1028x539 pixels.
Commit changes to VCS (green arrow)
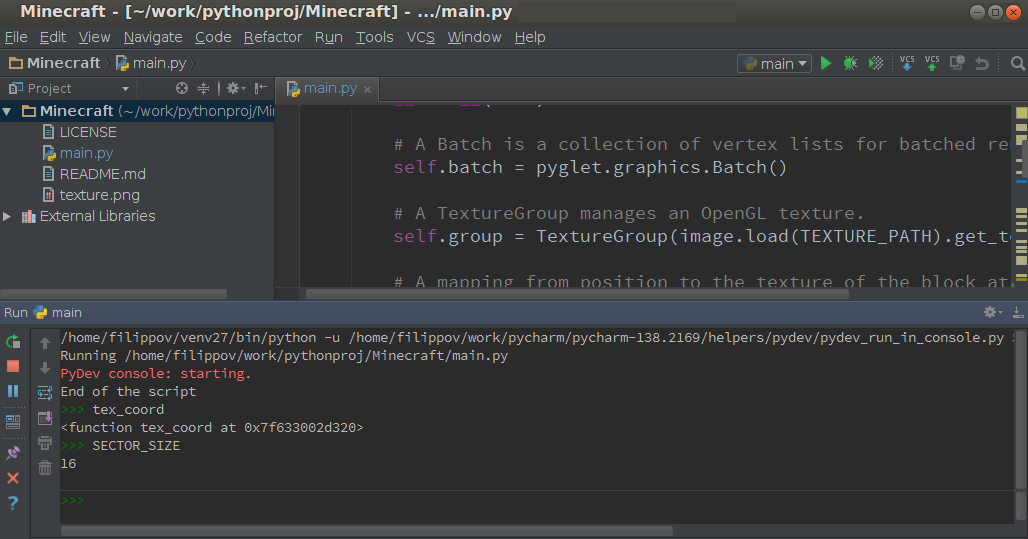coord(932,63)
